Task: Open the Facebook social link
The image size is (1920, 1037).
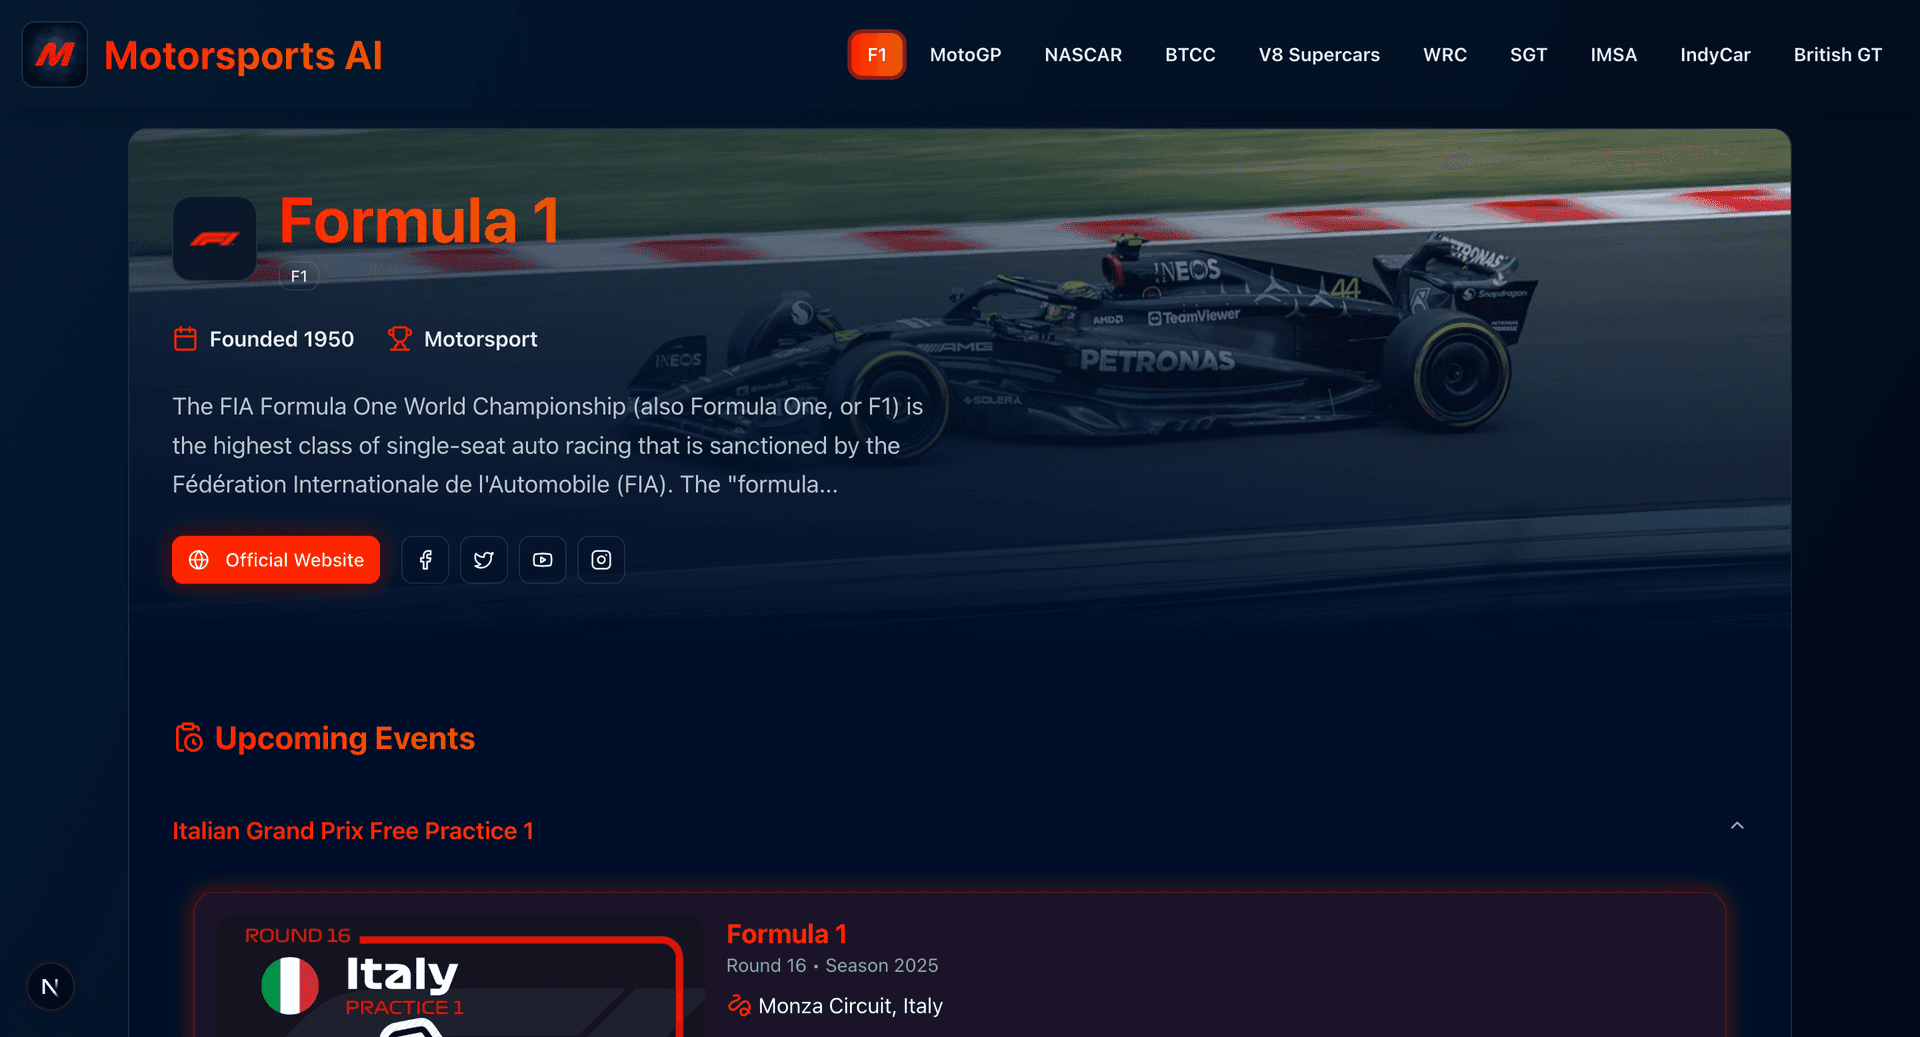Action: tap(425, 560)
